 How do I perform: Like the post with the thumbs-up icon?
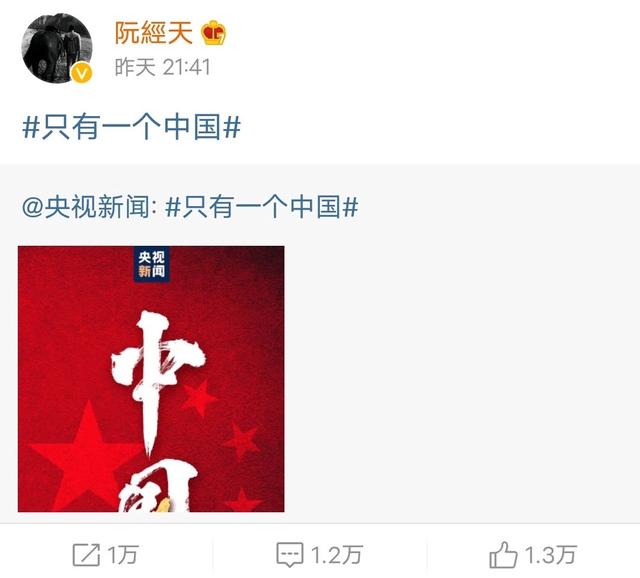[x=503, y=555]
